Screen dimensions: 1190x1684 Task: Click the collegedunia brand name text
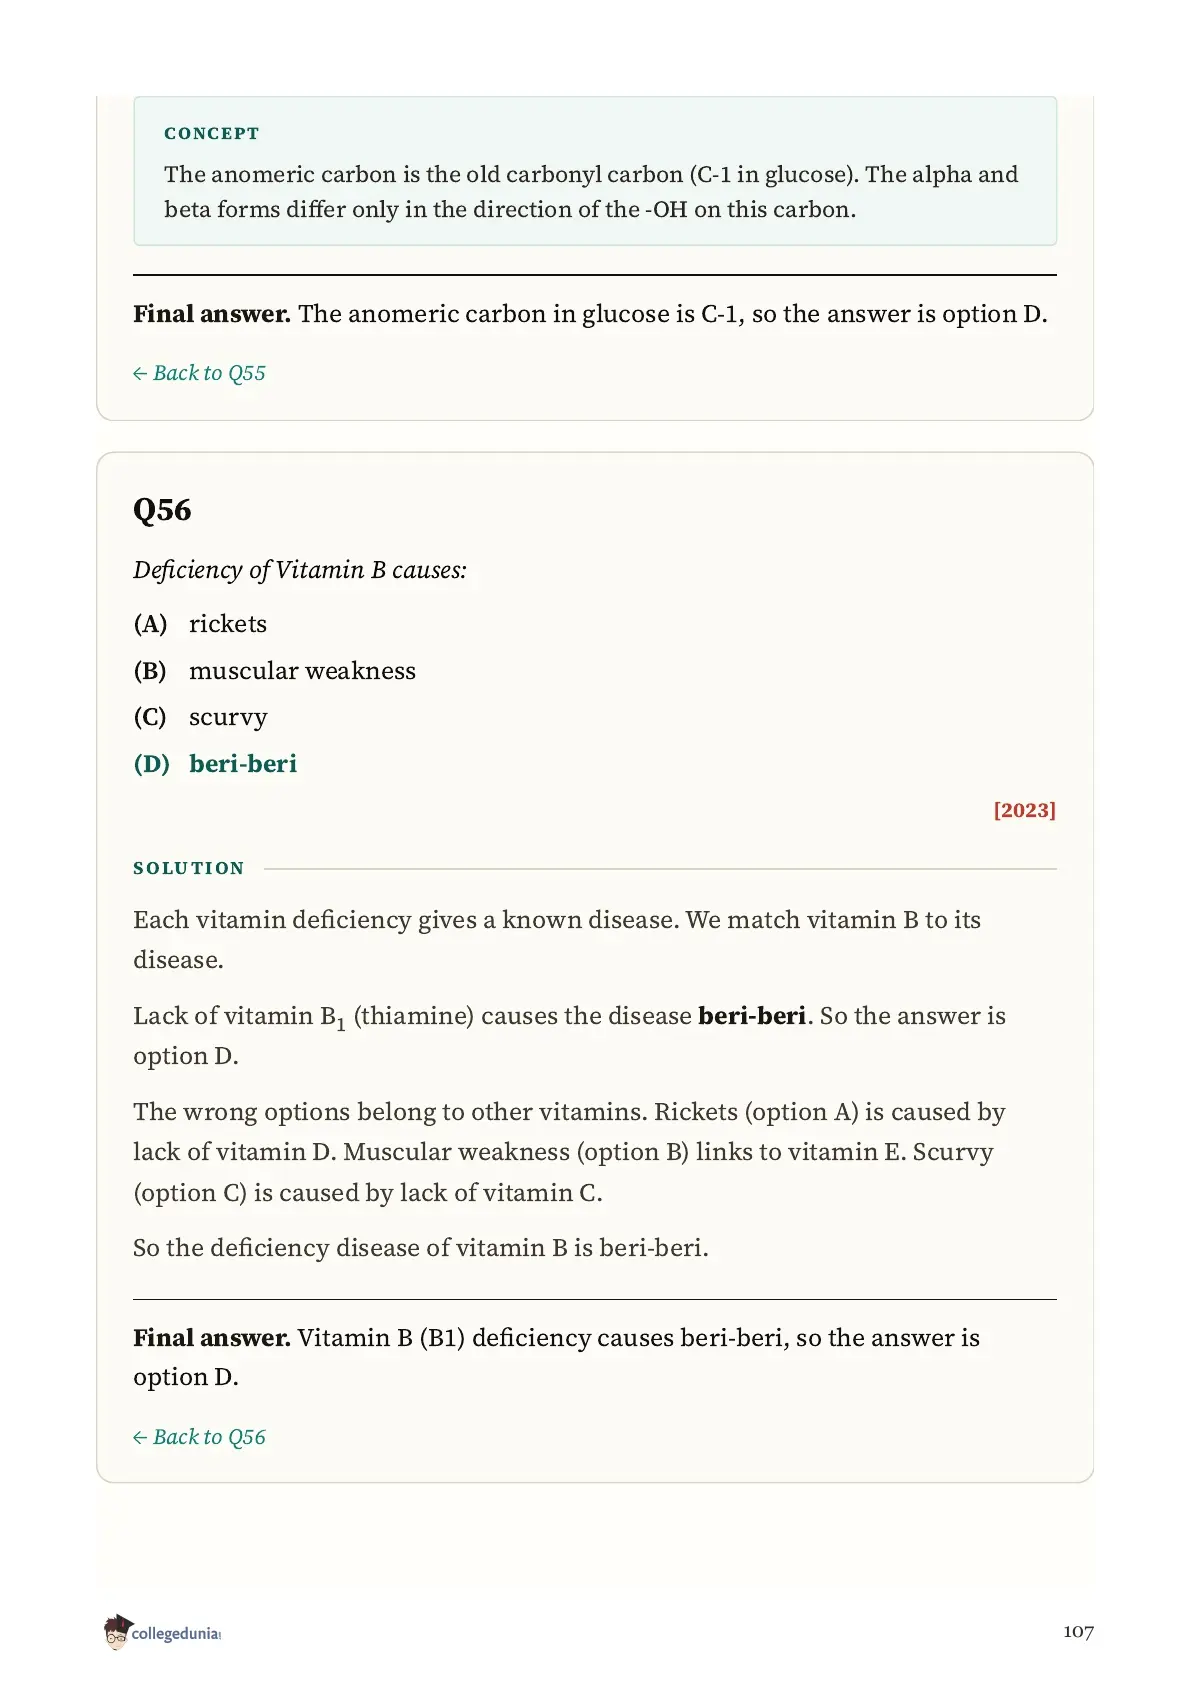pos(175,1634)
